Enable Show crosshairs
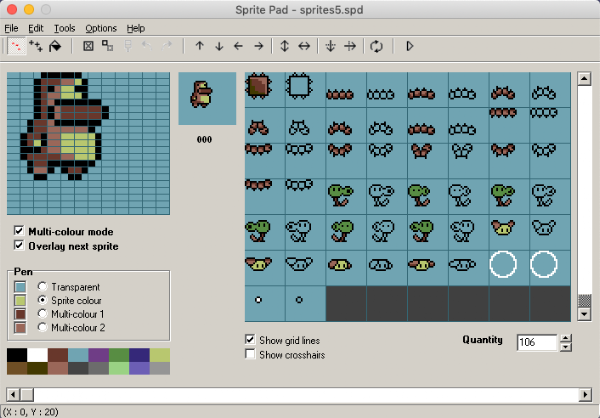 (250, 354)
